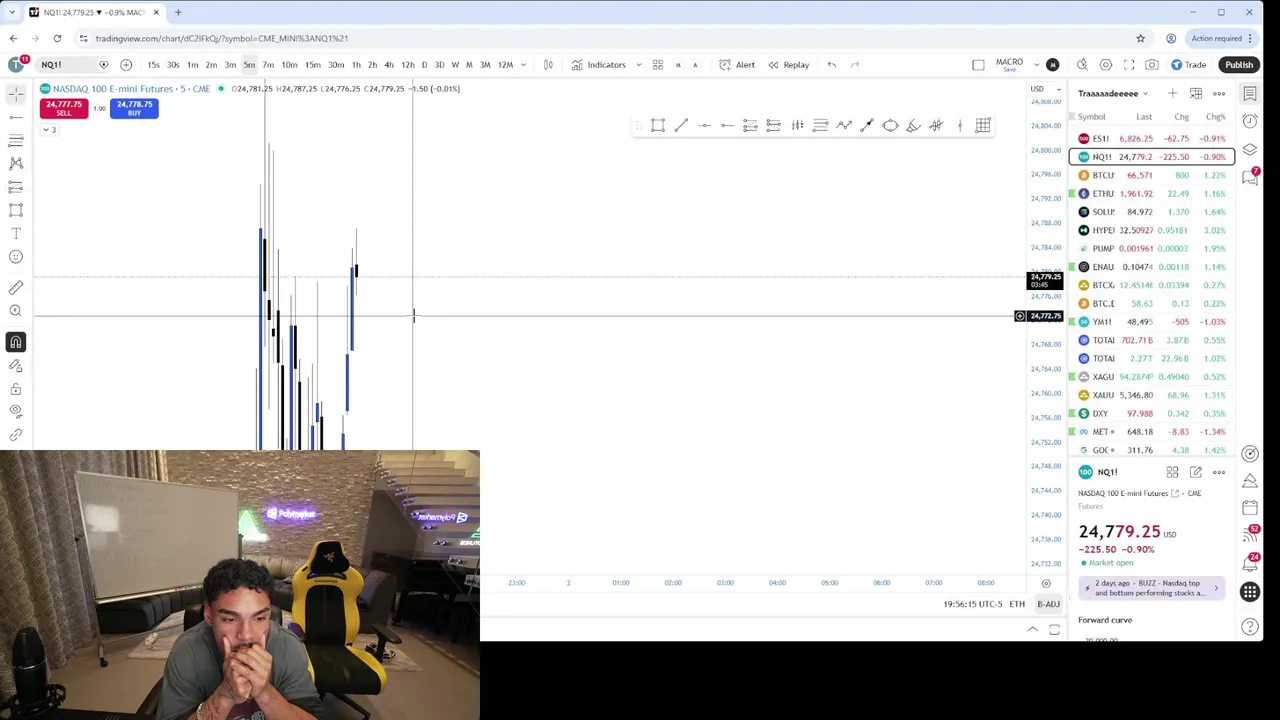Screen dimensions: 1280x720
Task: Click the red SELL 24,777.75 button
Action: pos(64,108)
